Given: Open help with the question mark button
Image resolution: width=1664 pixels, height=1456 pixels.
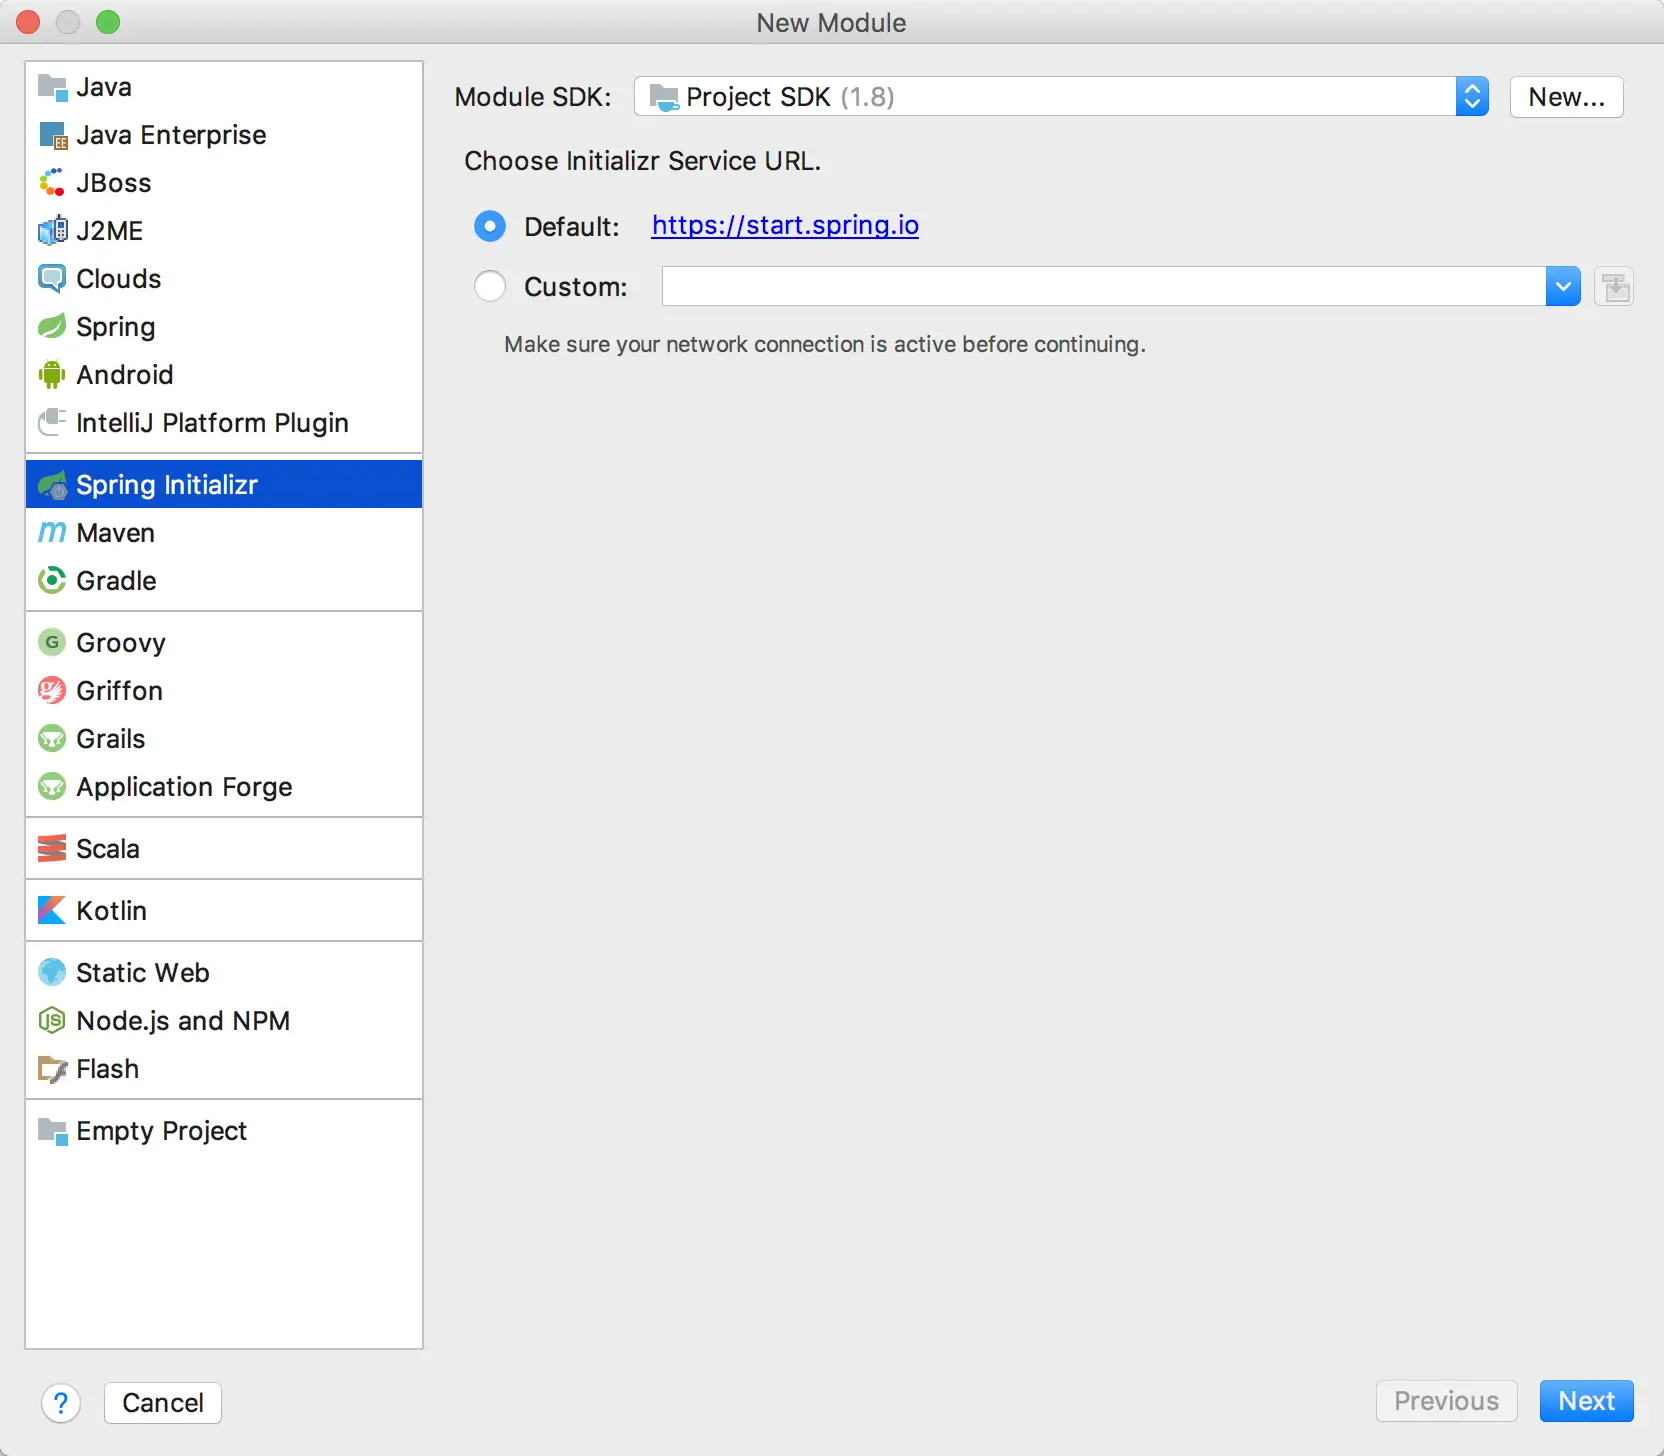Looking at the screenshot, I should coord(61,1403).
